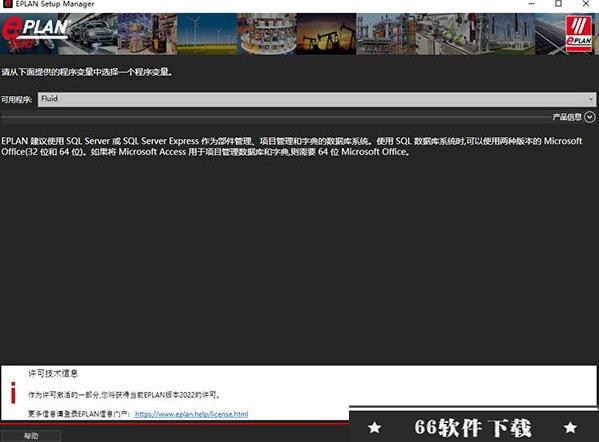Click the red info icon in license panel
This screenshot has width=599, height=442.
(x=13, y=392)
